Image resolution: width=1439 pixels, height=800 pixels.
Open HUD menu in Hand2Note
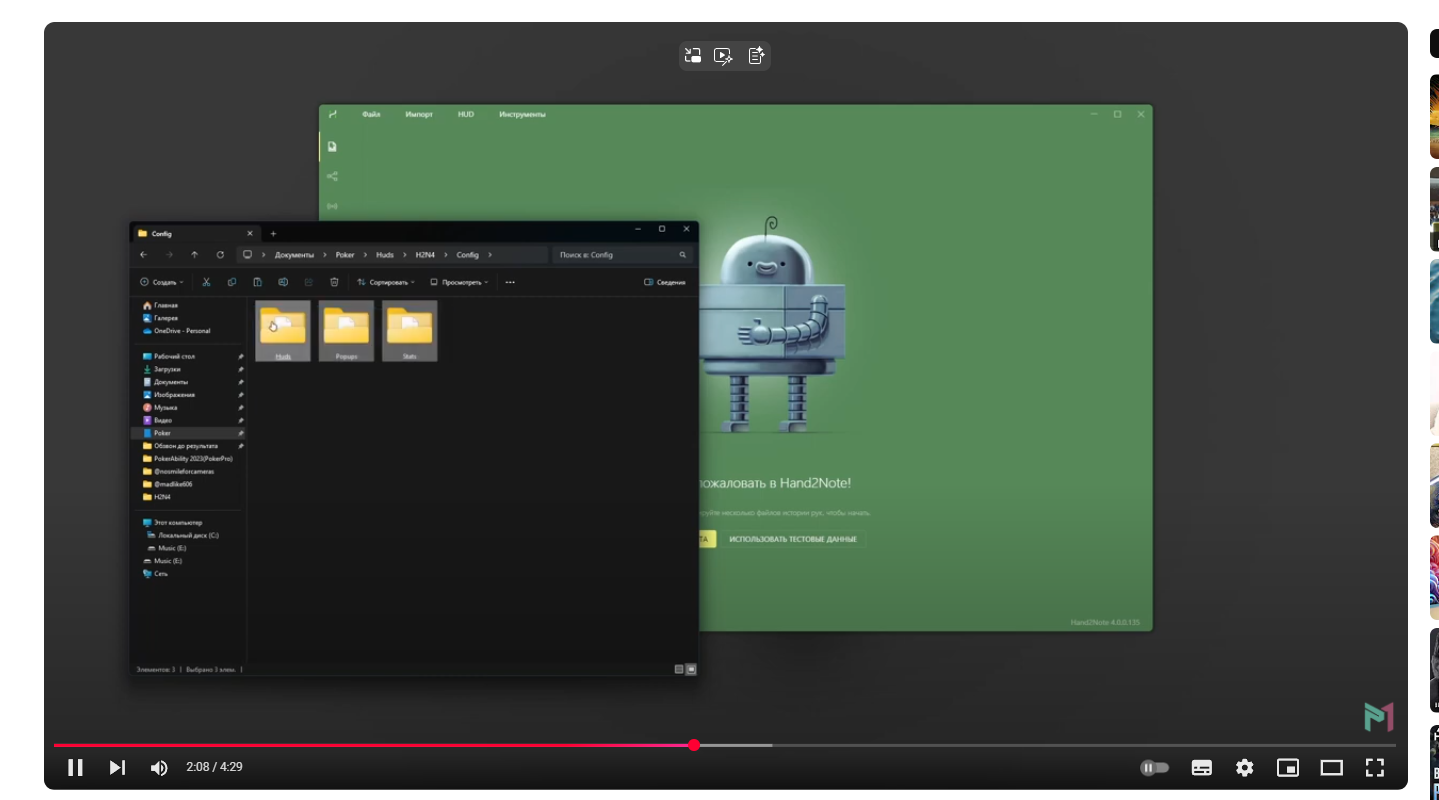pyautogui.click(x=466, y=114)
